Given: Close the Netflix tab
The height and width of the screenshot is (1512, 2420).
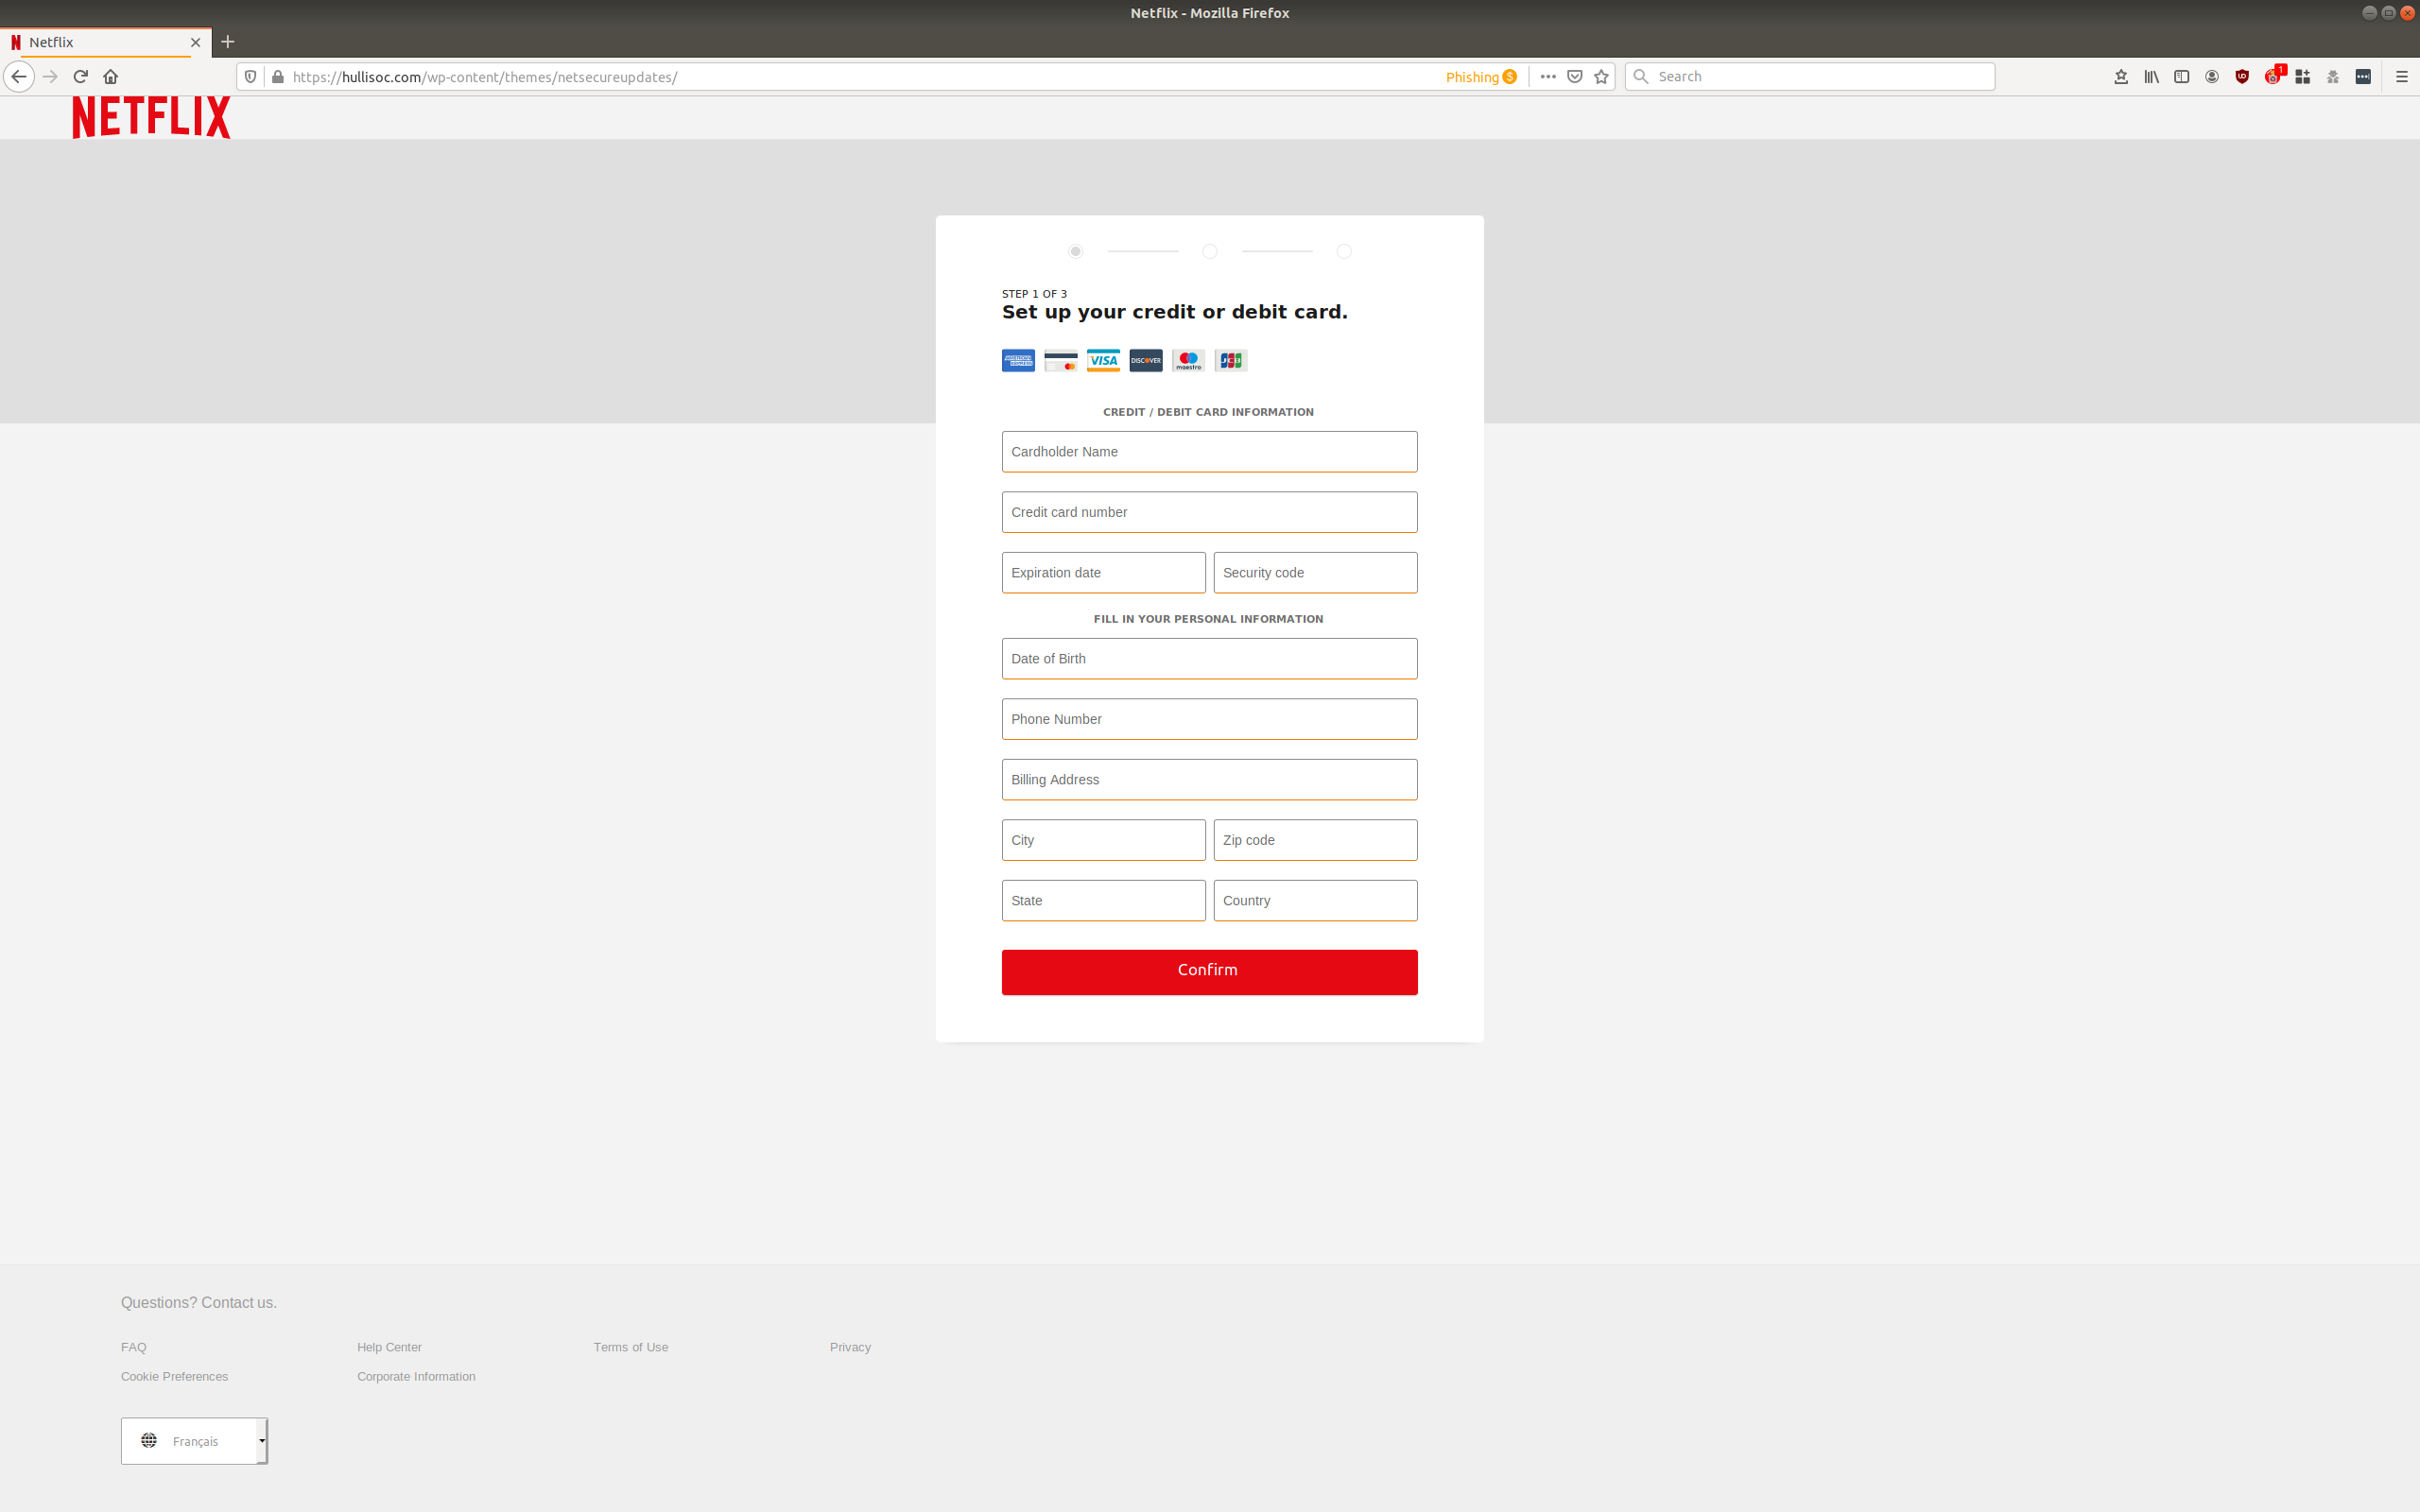Looking at the screenshot, I should click(x=195, y=42).
